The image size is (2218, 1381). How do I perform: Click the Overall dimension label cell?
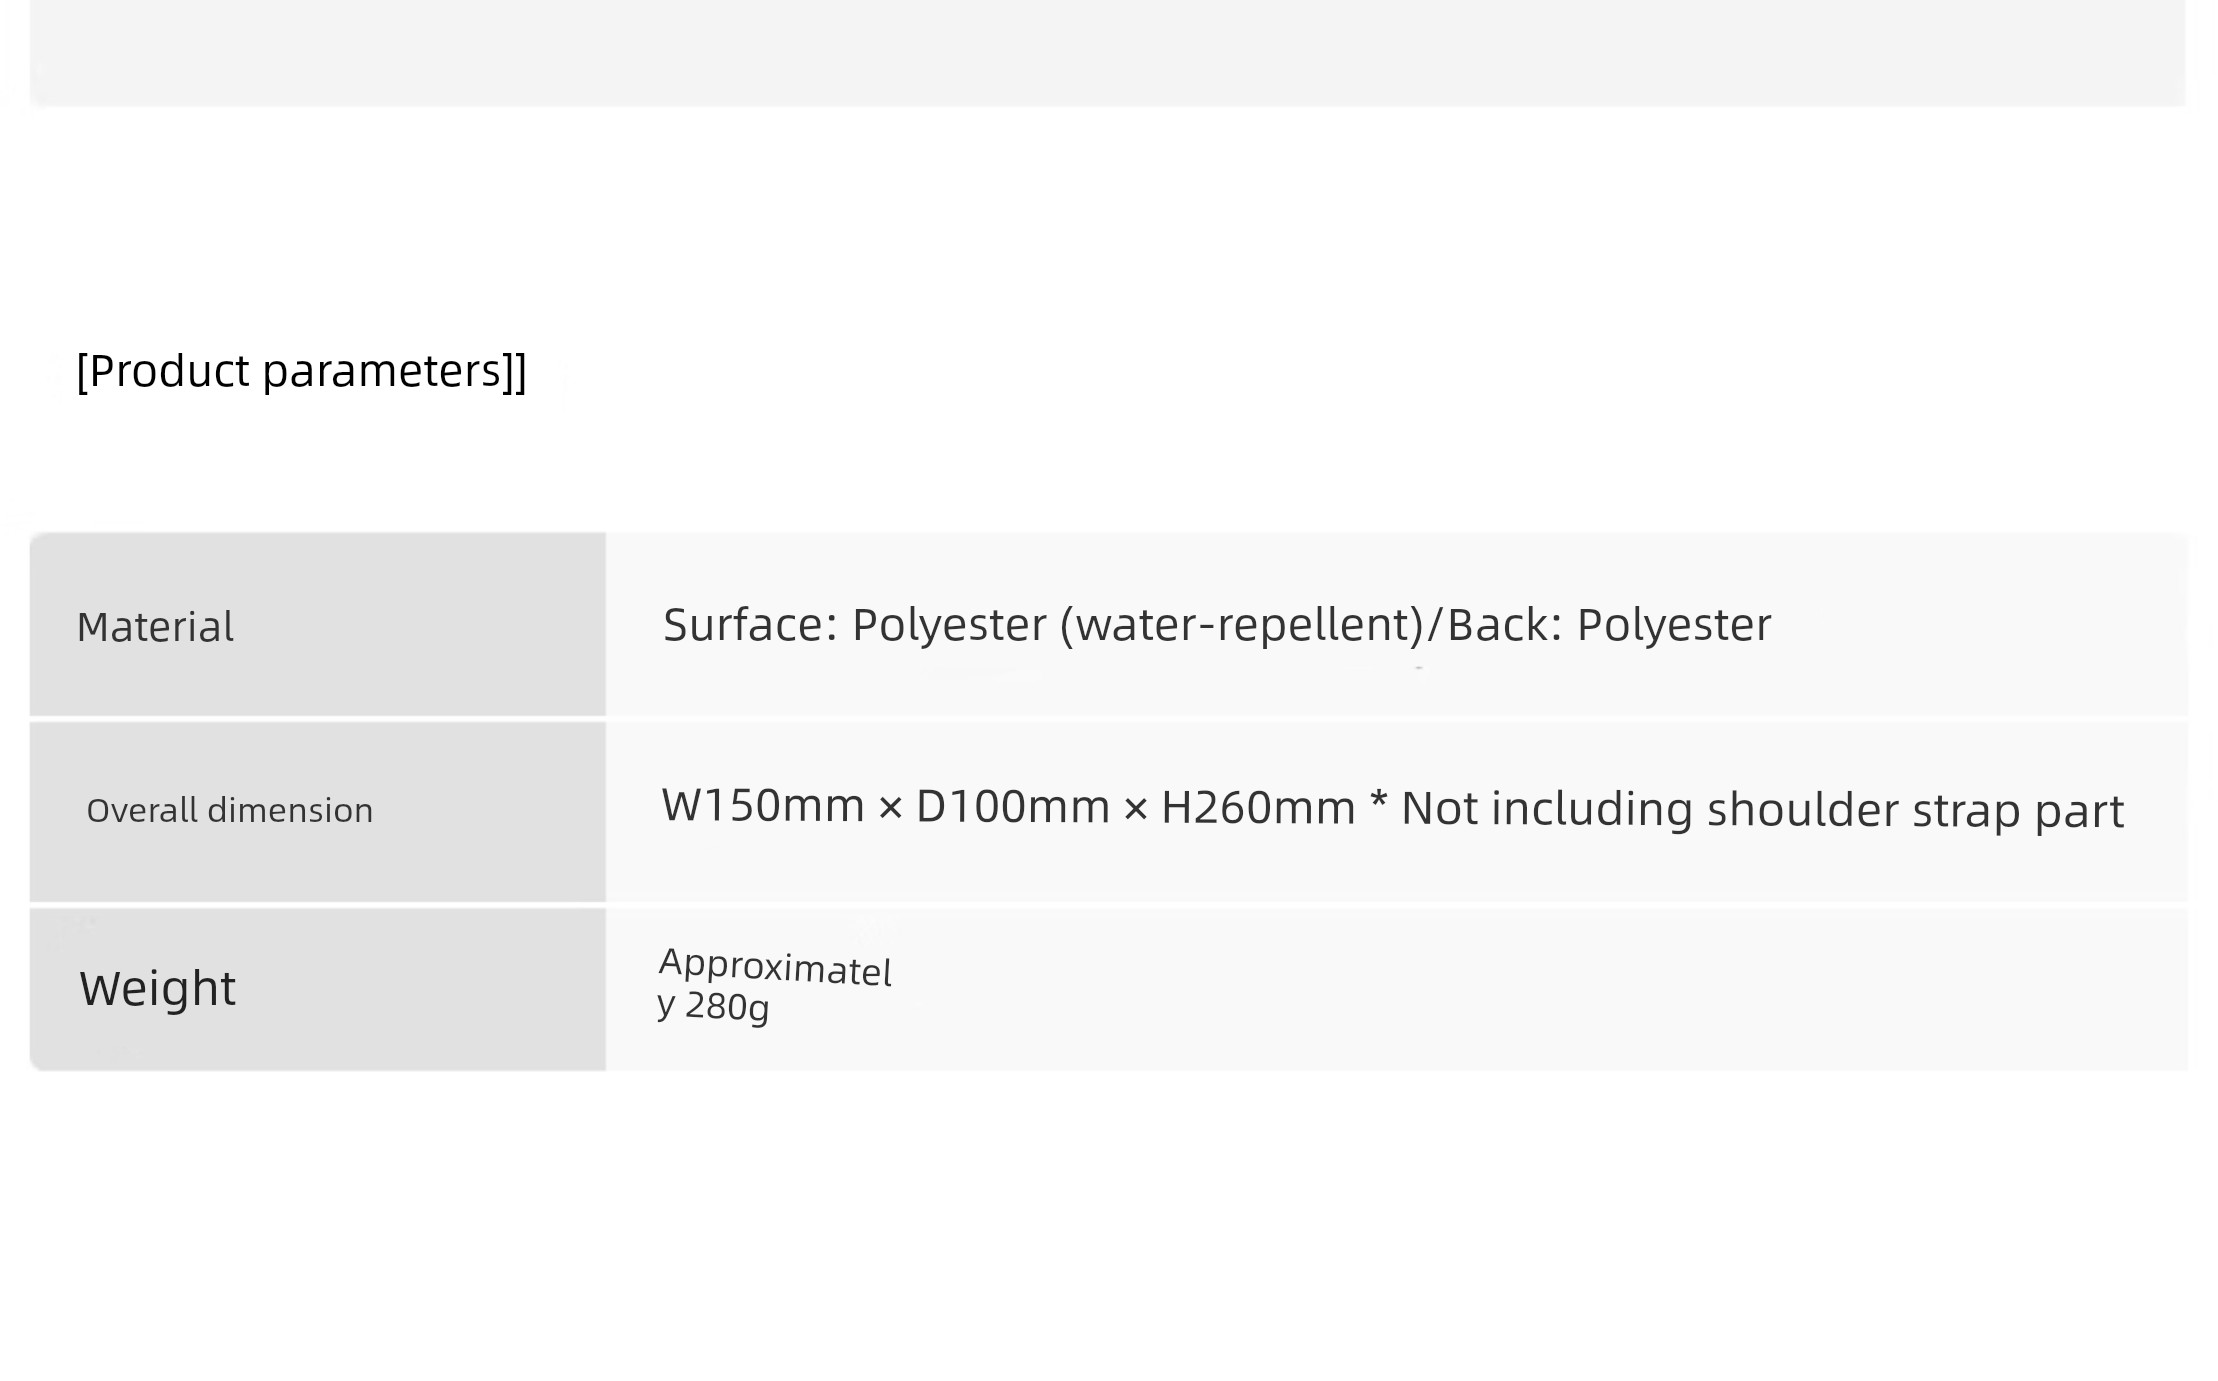coord(317,811)
